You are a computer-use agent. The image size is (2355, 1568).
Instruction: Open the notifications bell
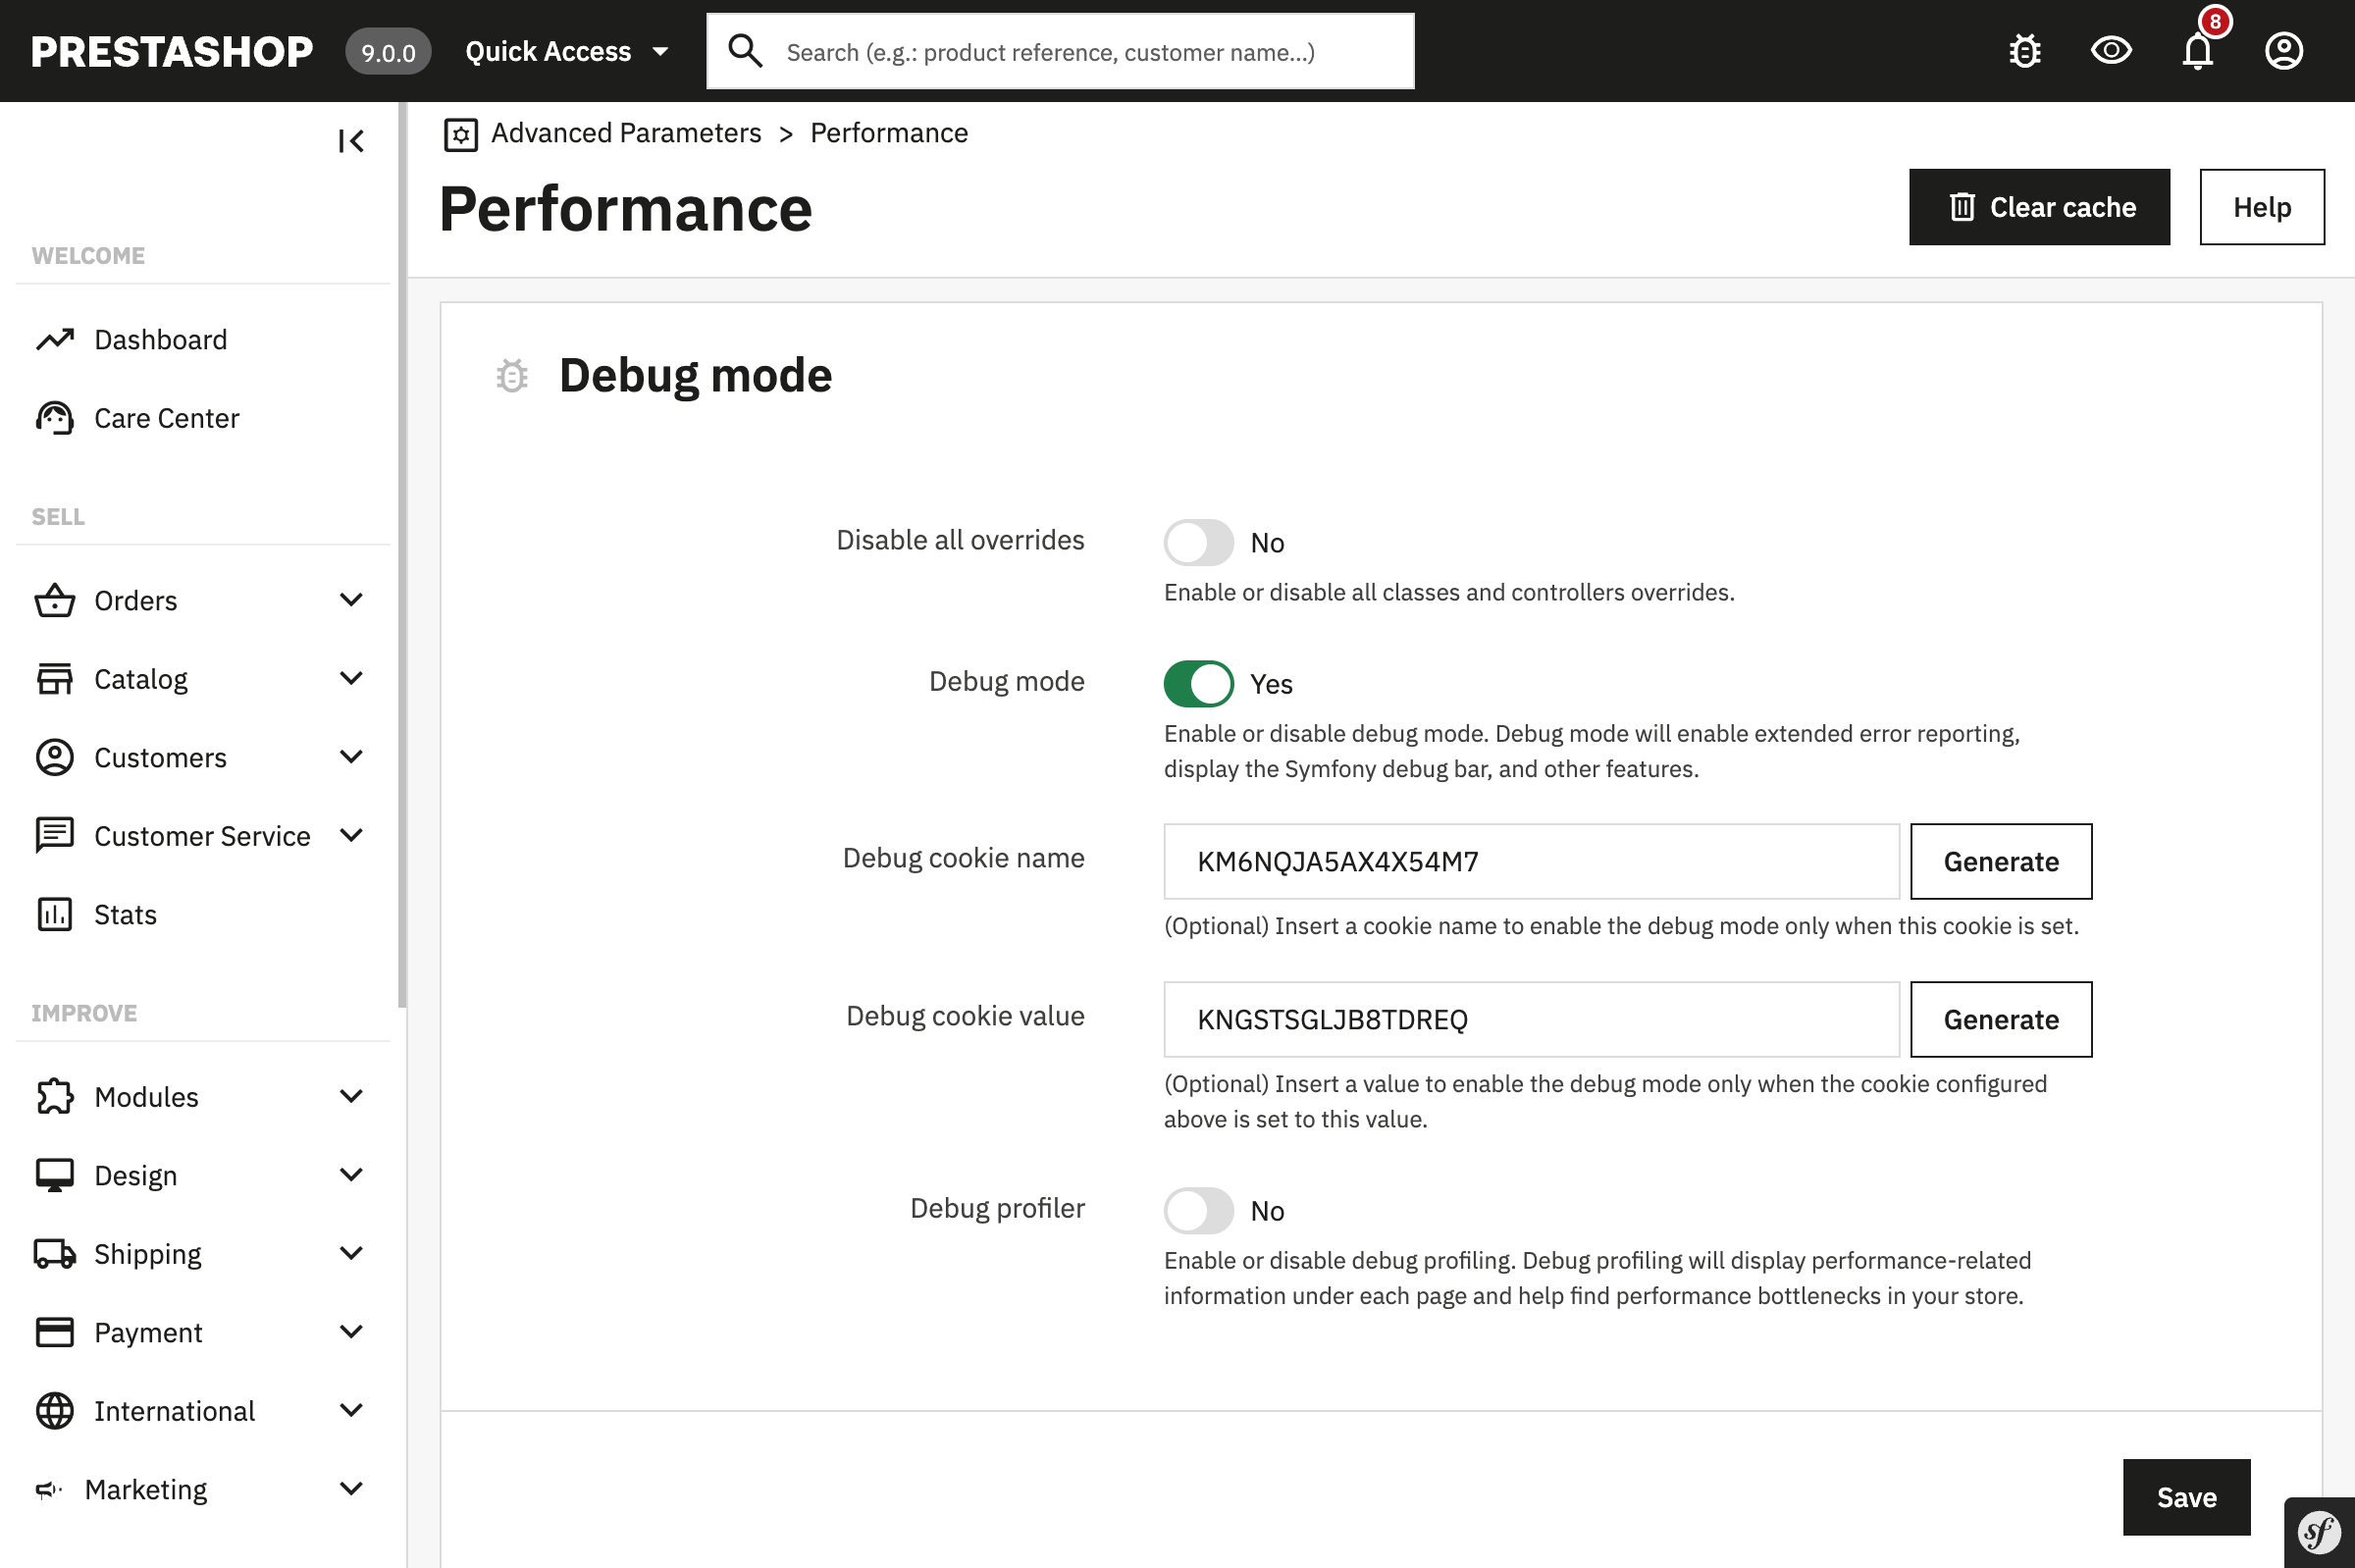[2197, 51]
